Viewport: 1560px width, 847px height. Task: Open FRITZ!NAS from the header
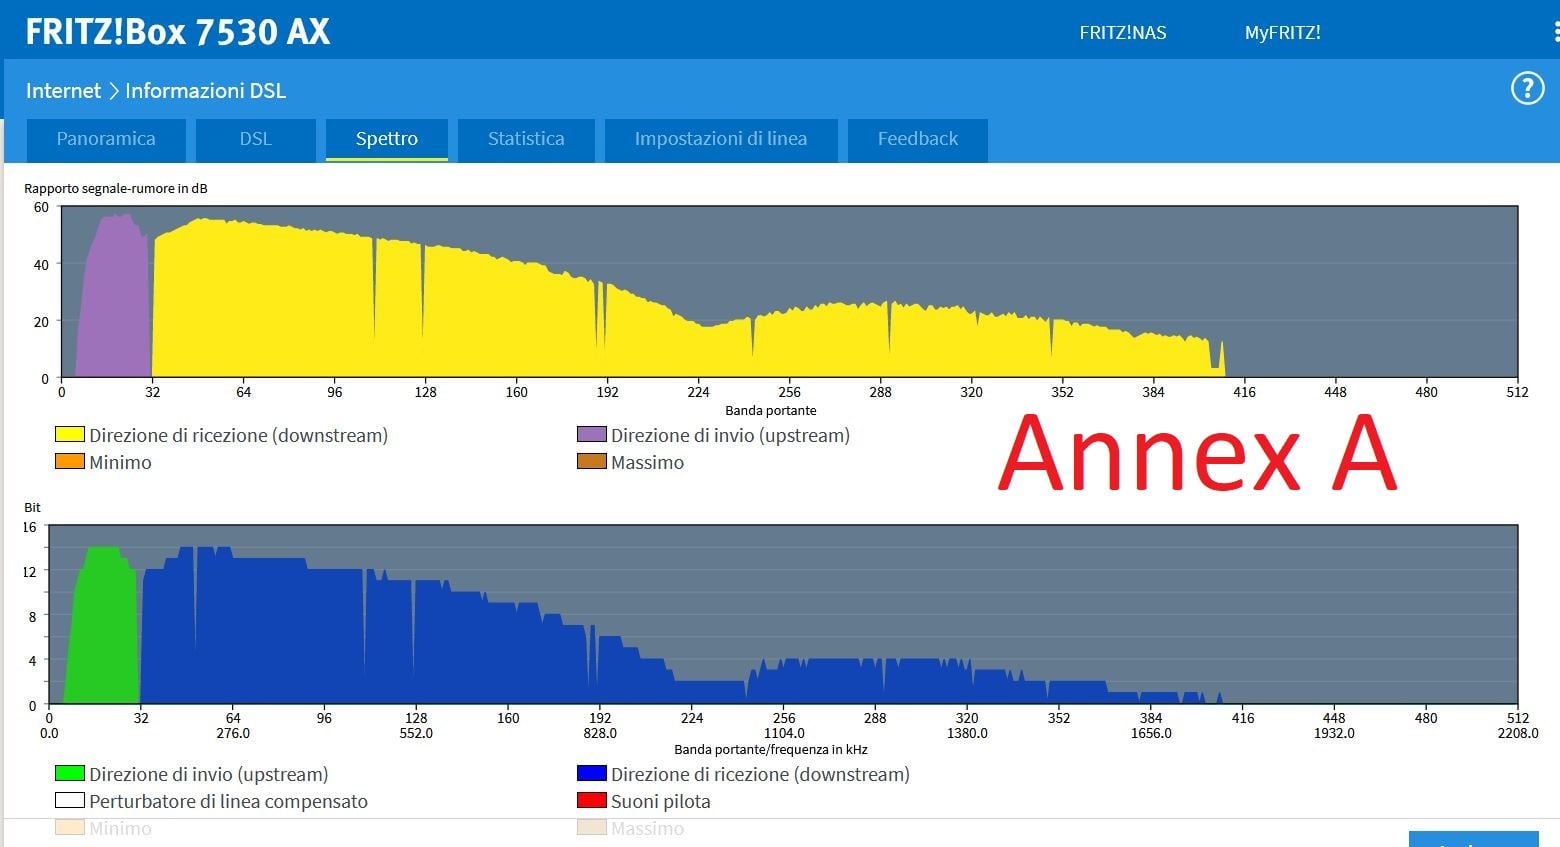tap(1122, 33)
